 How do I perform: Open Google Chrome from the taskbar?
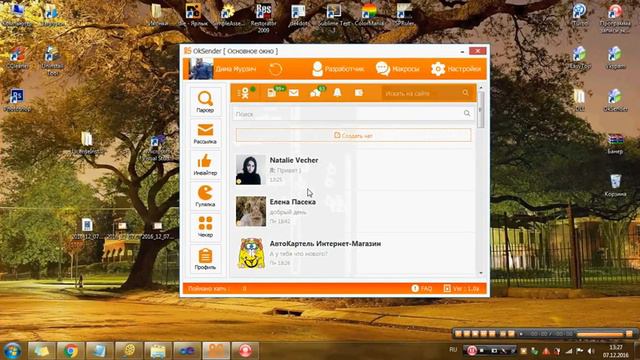click(x=71, y=351)
